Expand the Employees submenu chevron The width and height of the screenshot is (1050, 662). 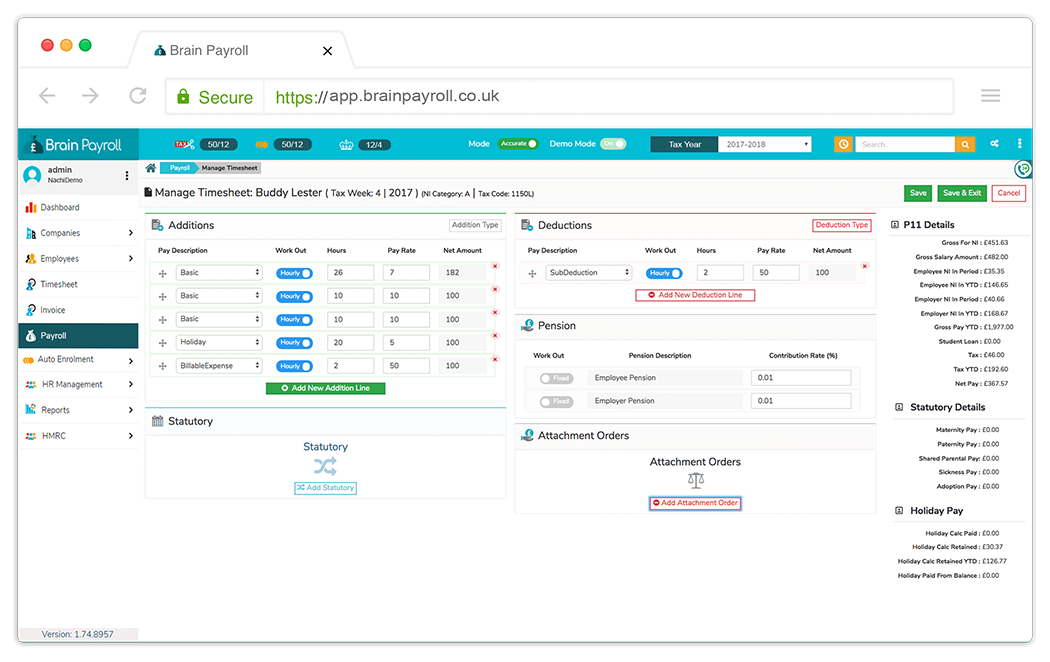tap(131, 258)
